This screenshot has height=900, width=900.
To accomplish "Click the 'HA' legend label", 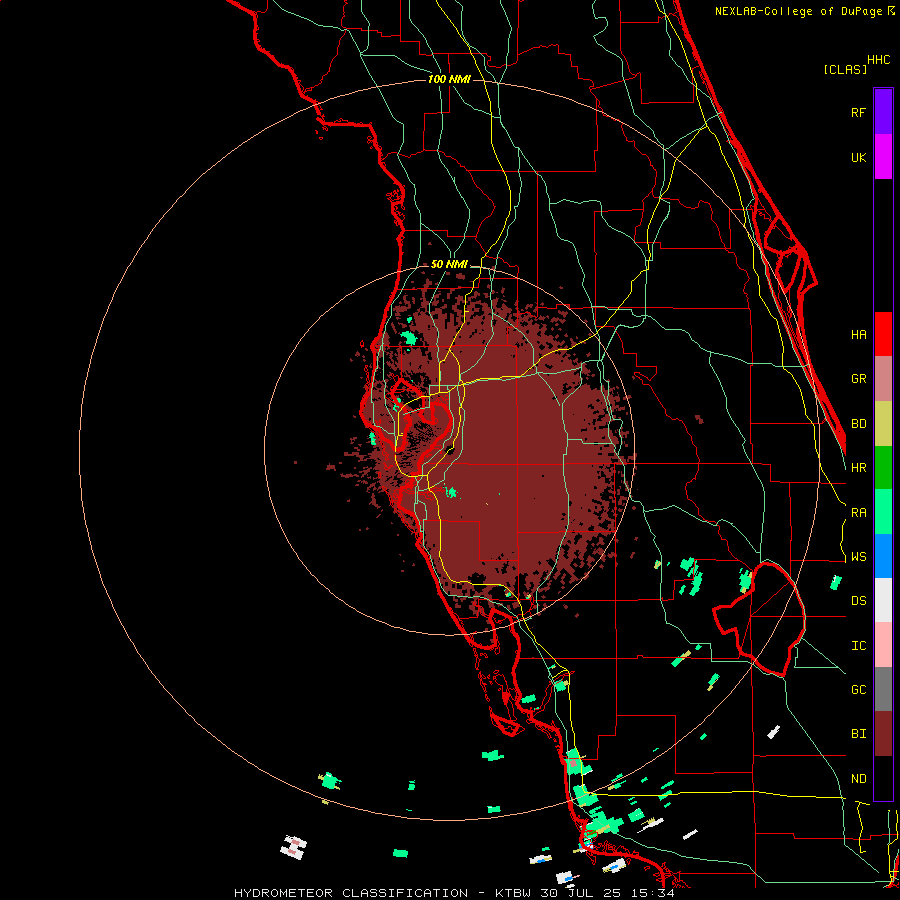I will (858, 334).
